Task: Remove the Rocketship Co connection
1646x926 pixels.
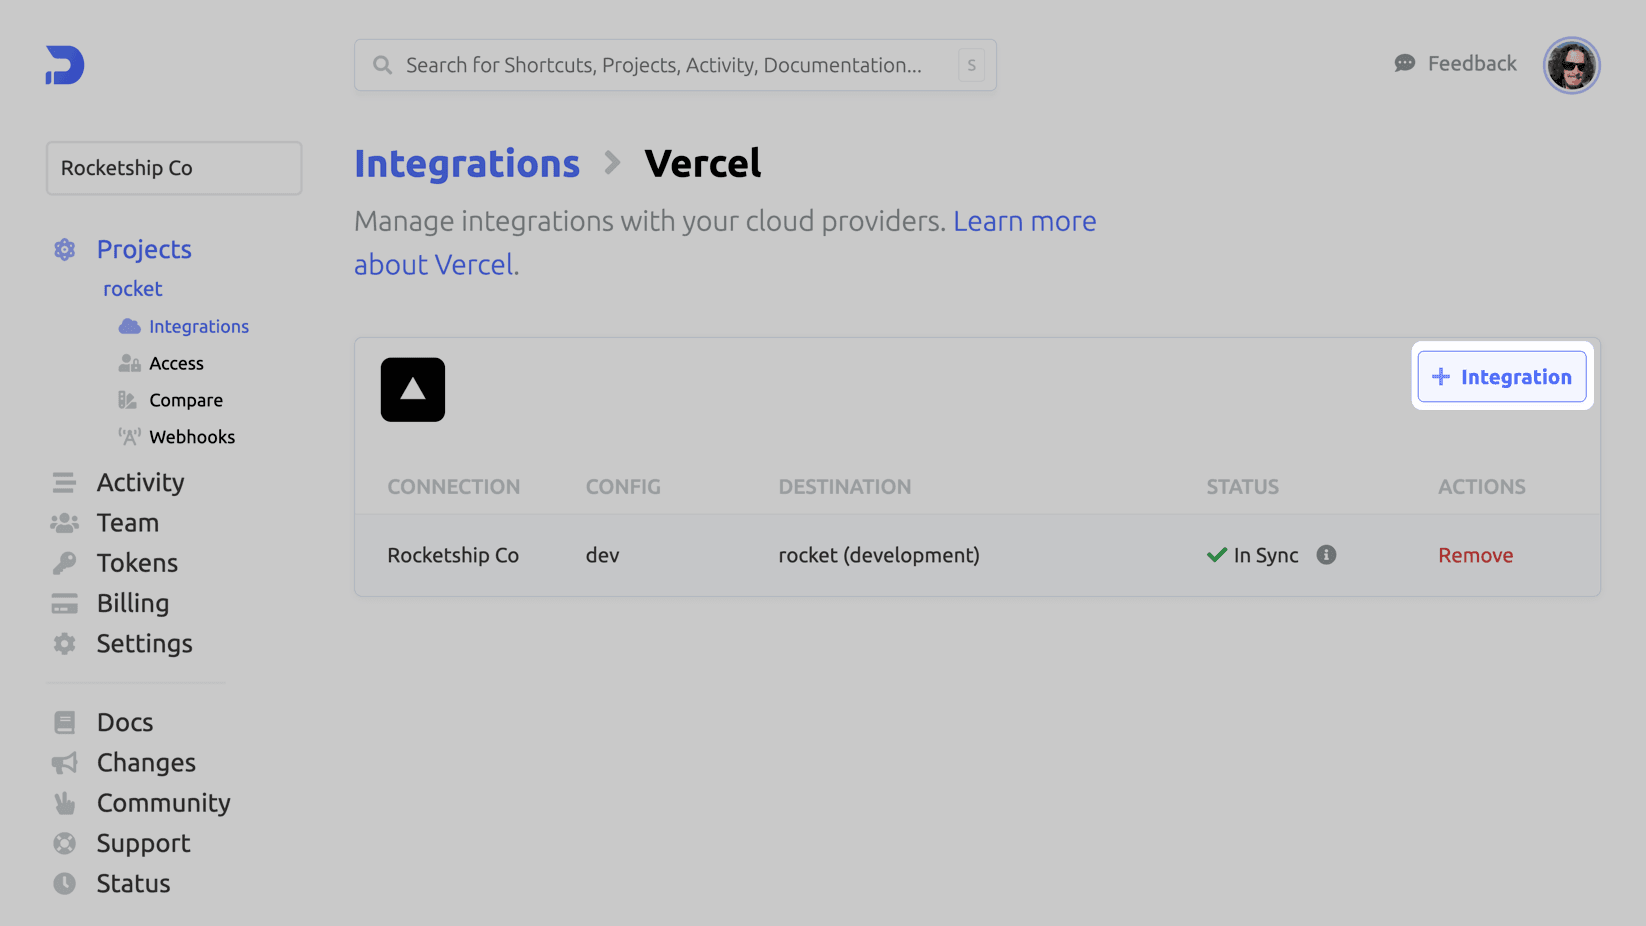Action: (x=1475, y=556)
